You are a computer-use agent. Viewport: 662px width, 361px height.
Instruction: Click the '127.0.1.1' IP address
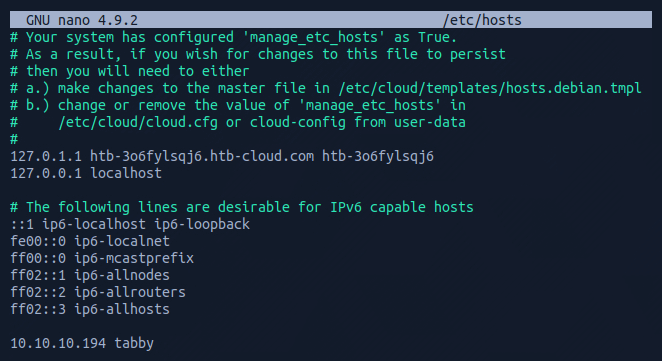[x=46, y=156]
